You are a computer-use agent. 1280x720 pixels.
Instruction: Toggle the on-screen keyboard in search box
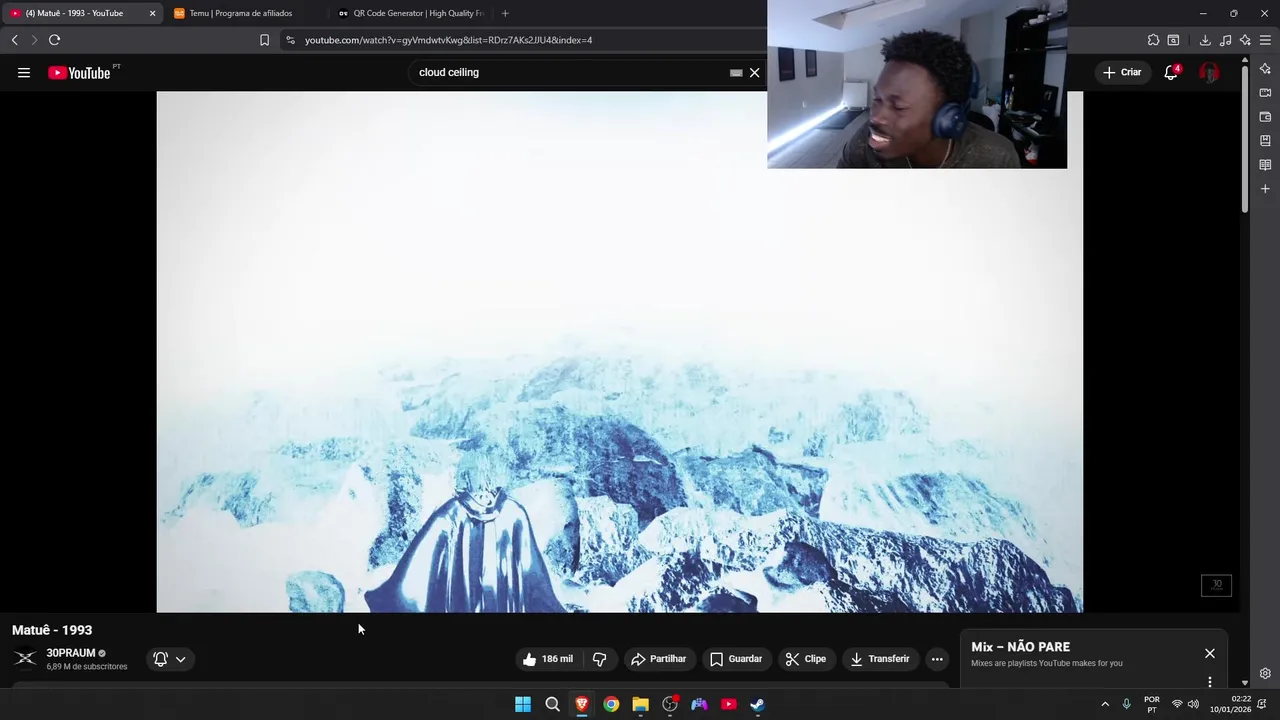coord(736,72)
